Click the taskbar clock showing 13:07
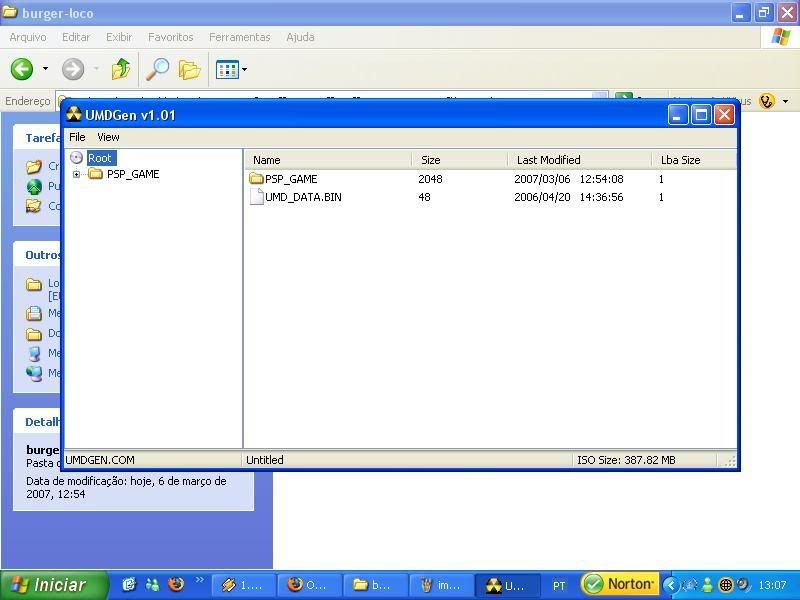The image size is (800, 600). pyautogui.click(x=772, y=585)
